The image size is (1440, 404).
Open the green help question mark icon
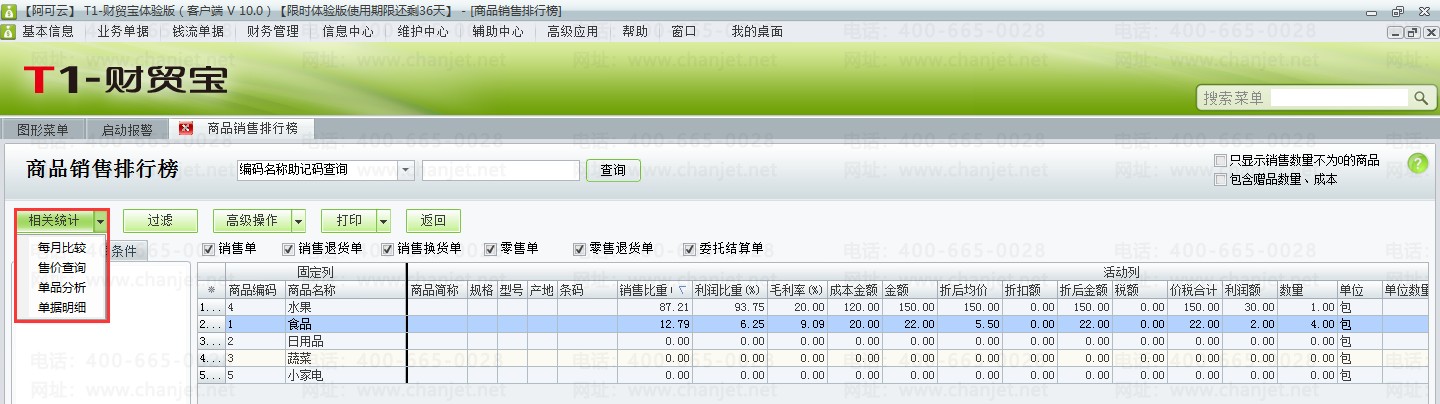(x=1418, y=165)
